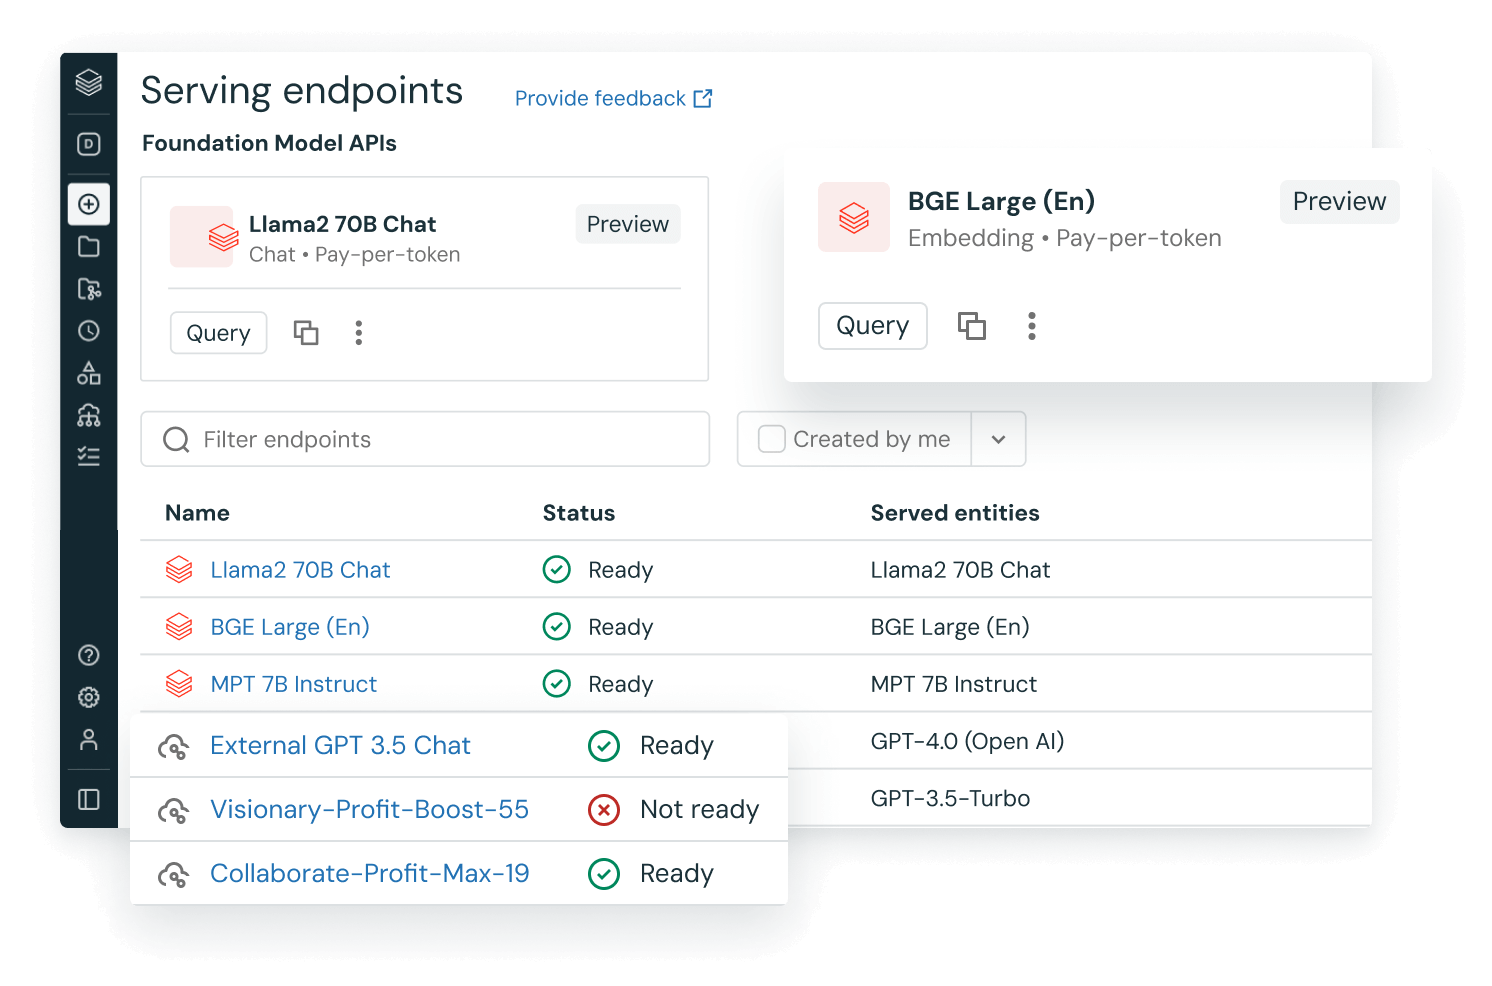Click the search icon in the Filter endpoints box

[176, 440]
